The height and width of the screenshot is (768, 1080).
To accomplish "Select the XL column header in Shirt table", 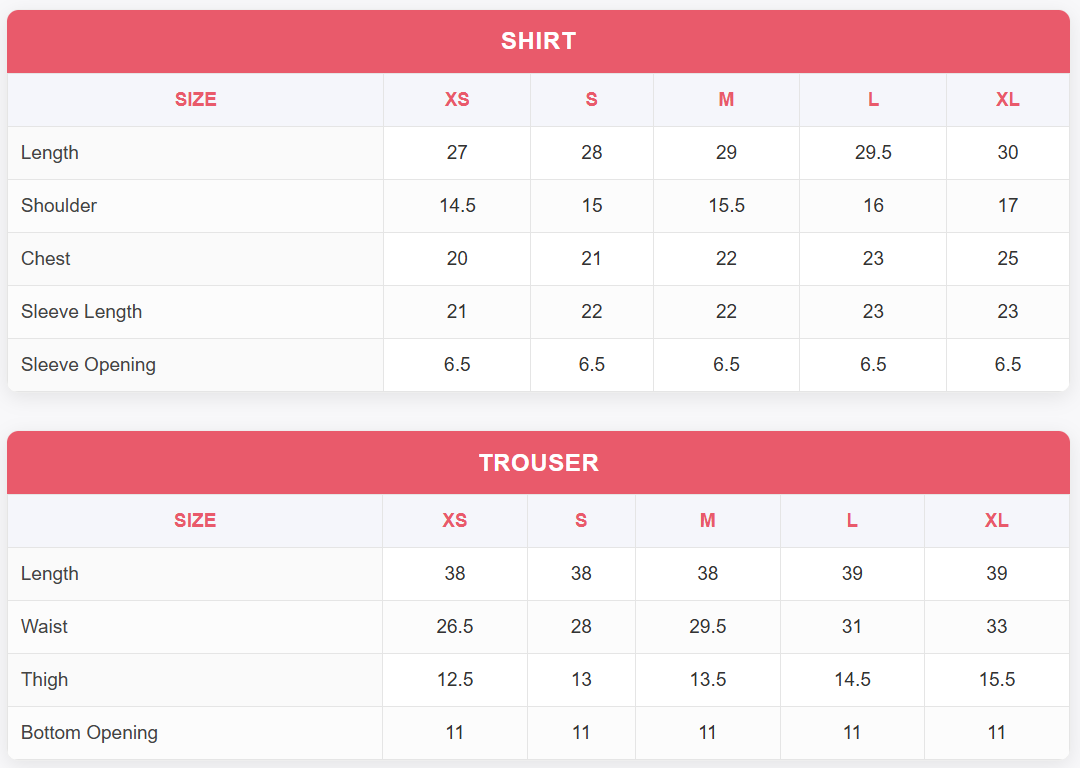I will click(x=1007, y=99).
